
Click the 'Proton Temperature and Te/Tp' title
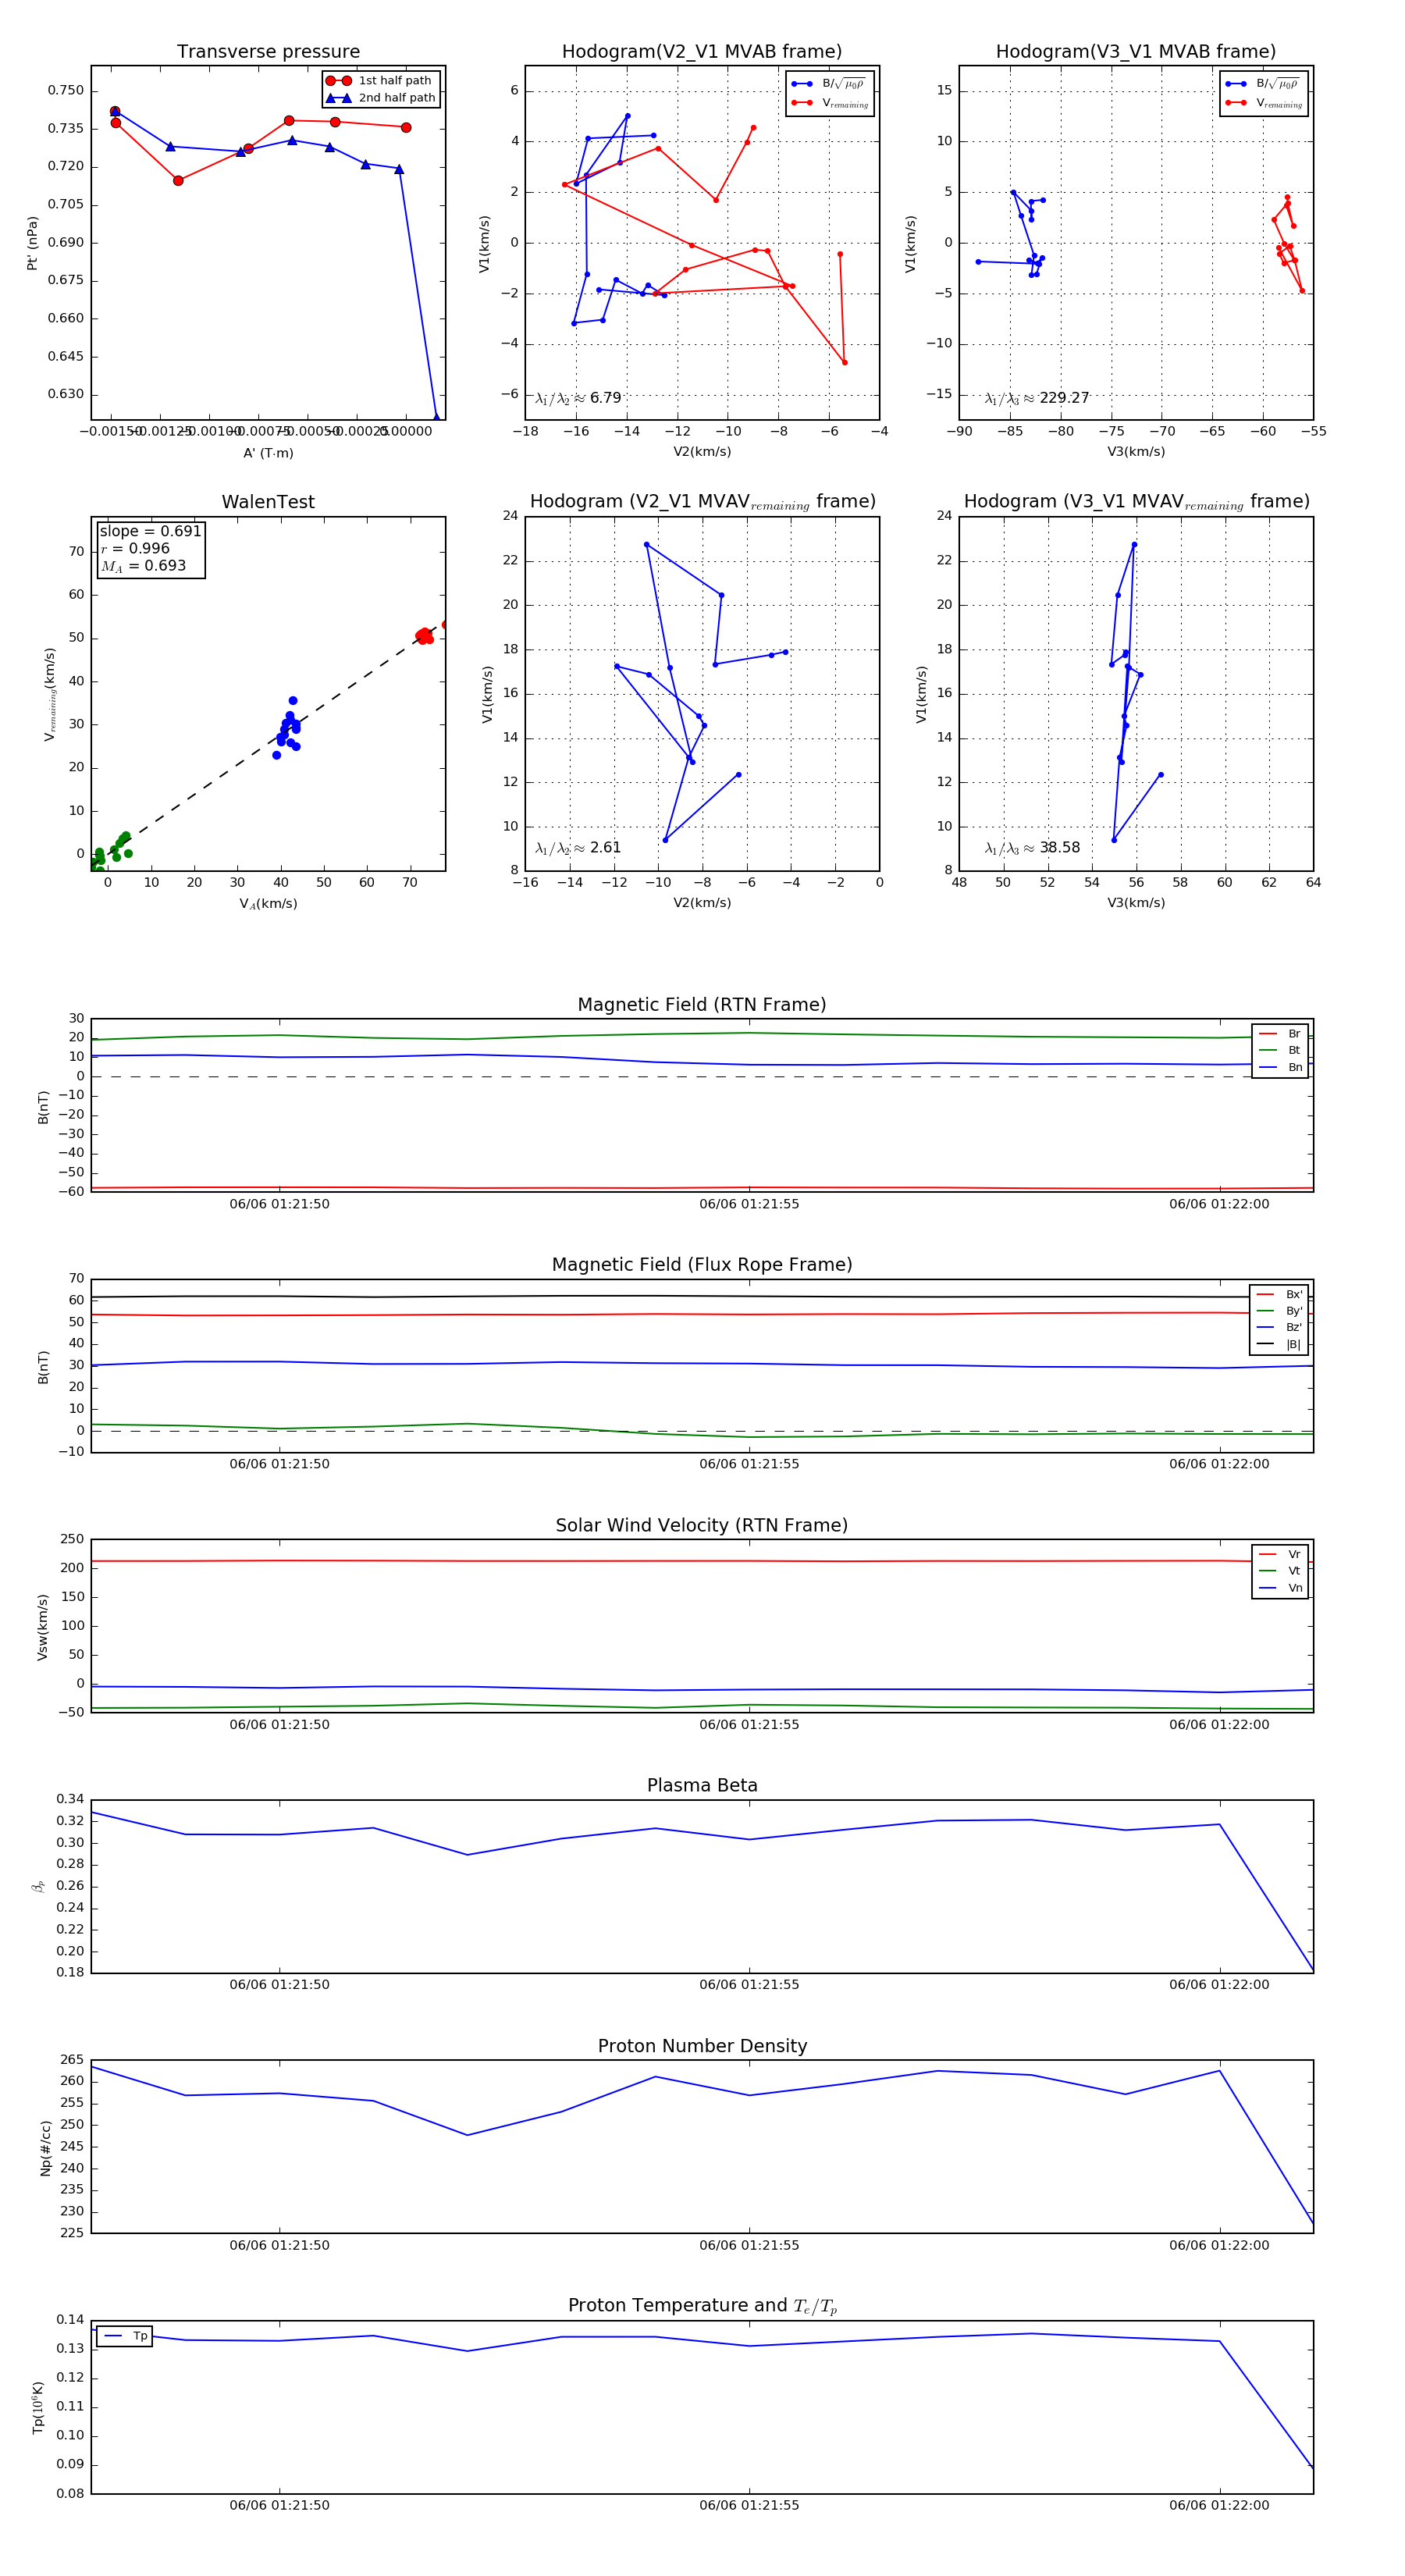coord(702,2306)
